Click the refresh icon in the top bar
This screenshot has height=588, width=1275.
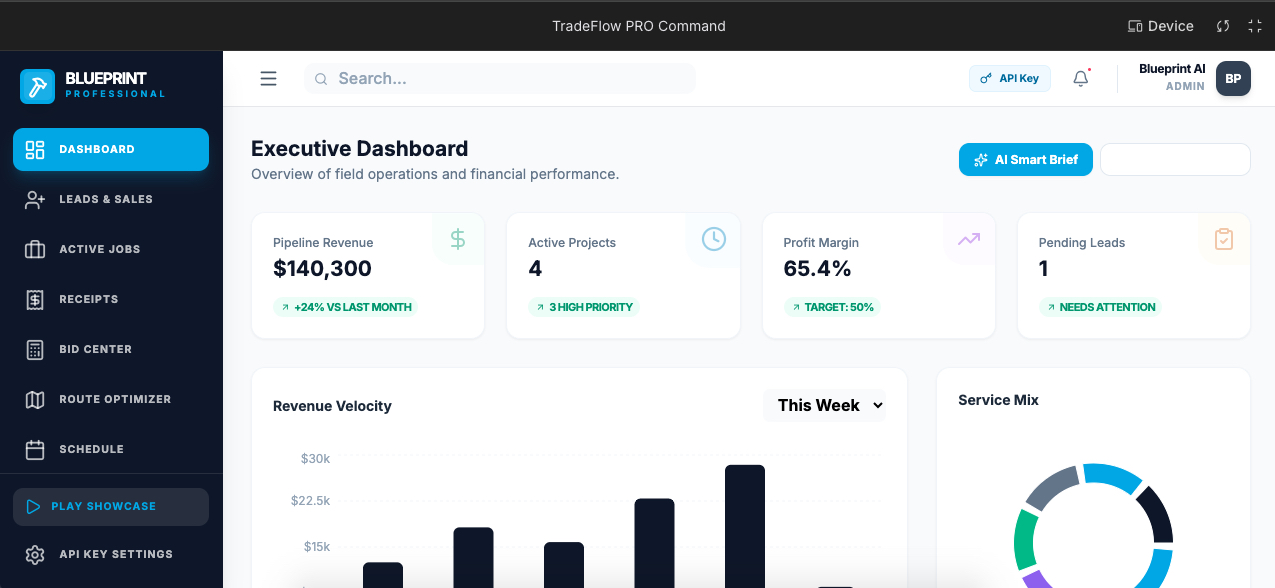[1222, 26]
